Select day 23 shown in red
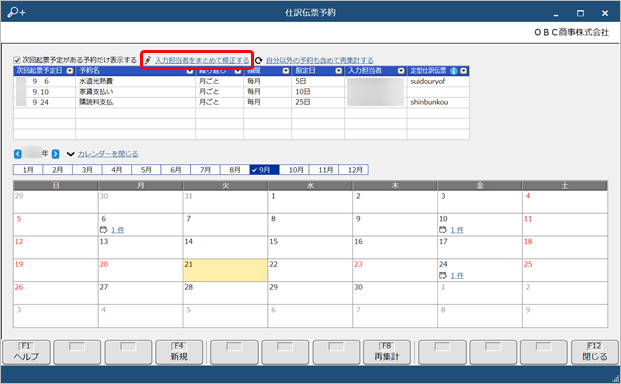The width and height of the screenshot is (621, 384). [x=395, y=270]
